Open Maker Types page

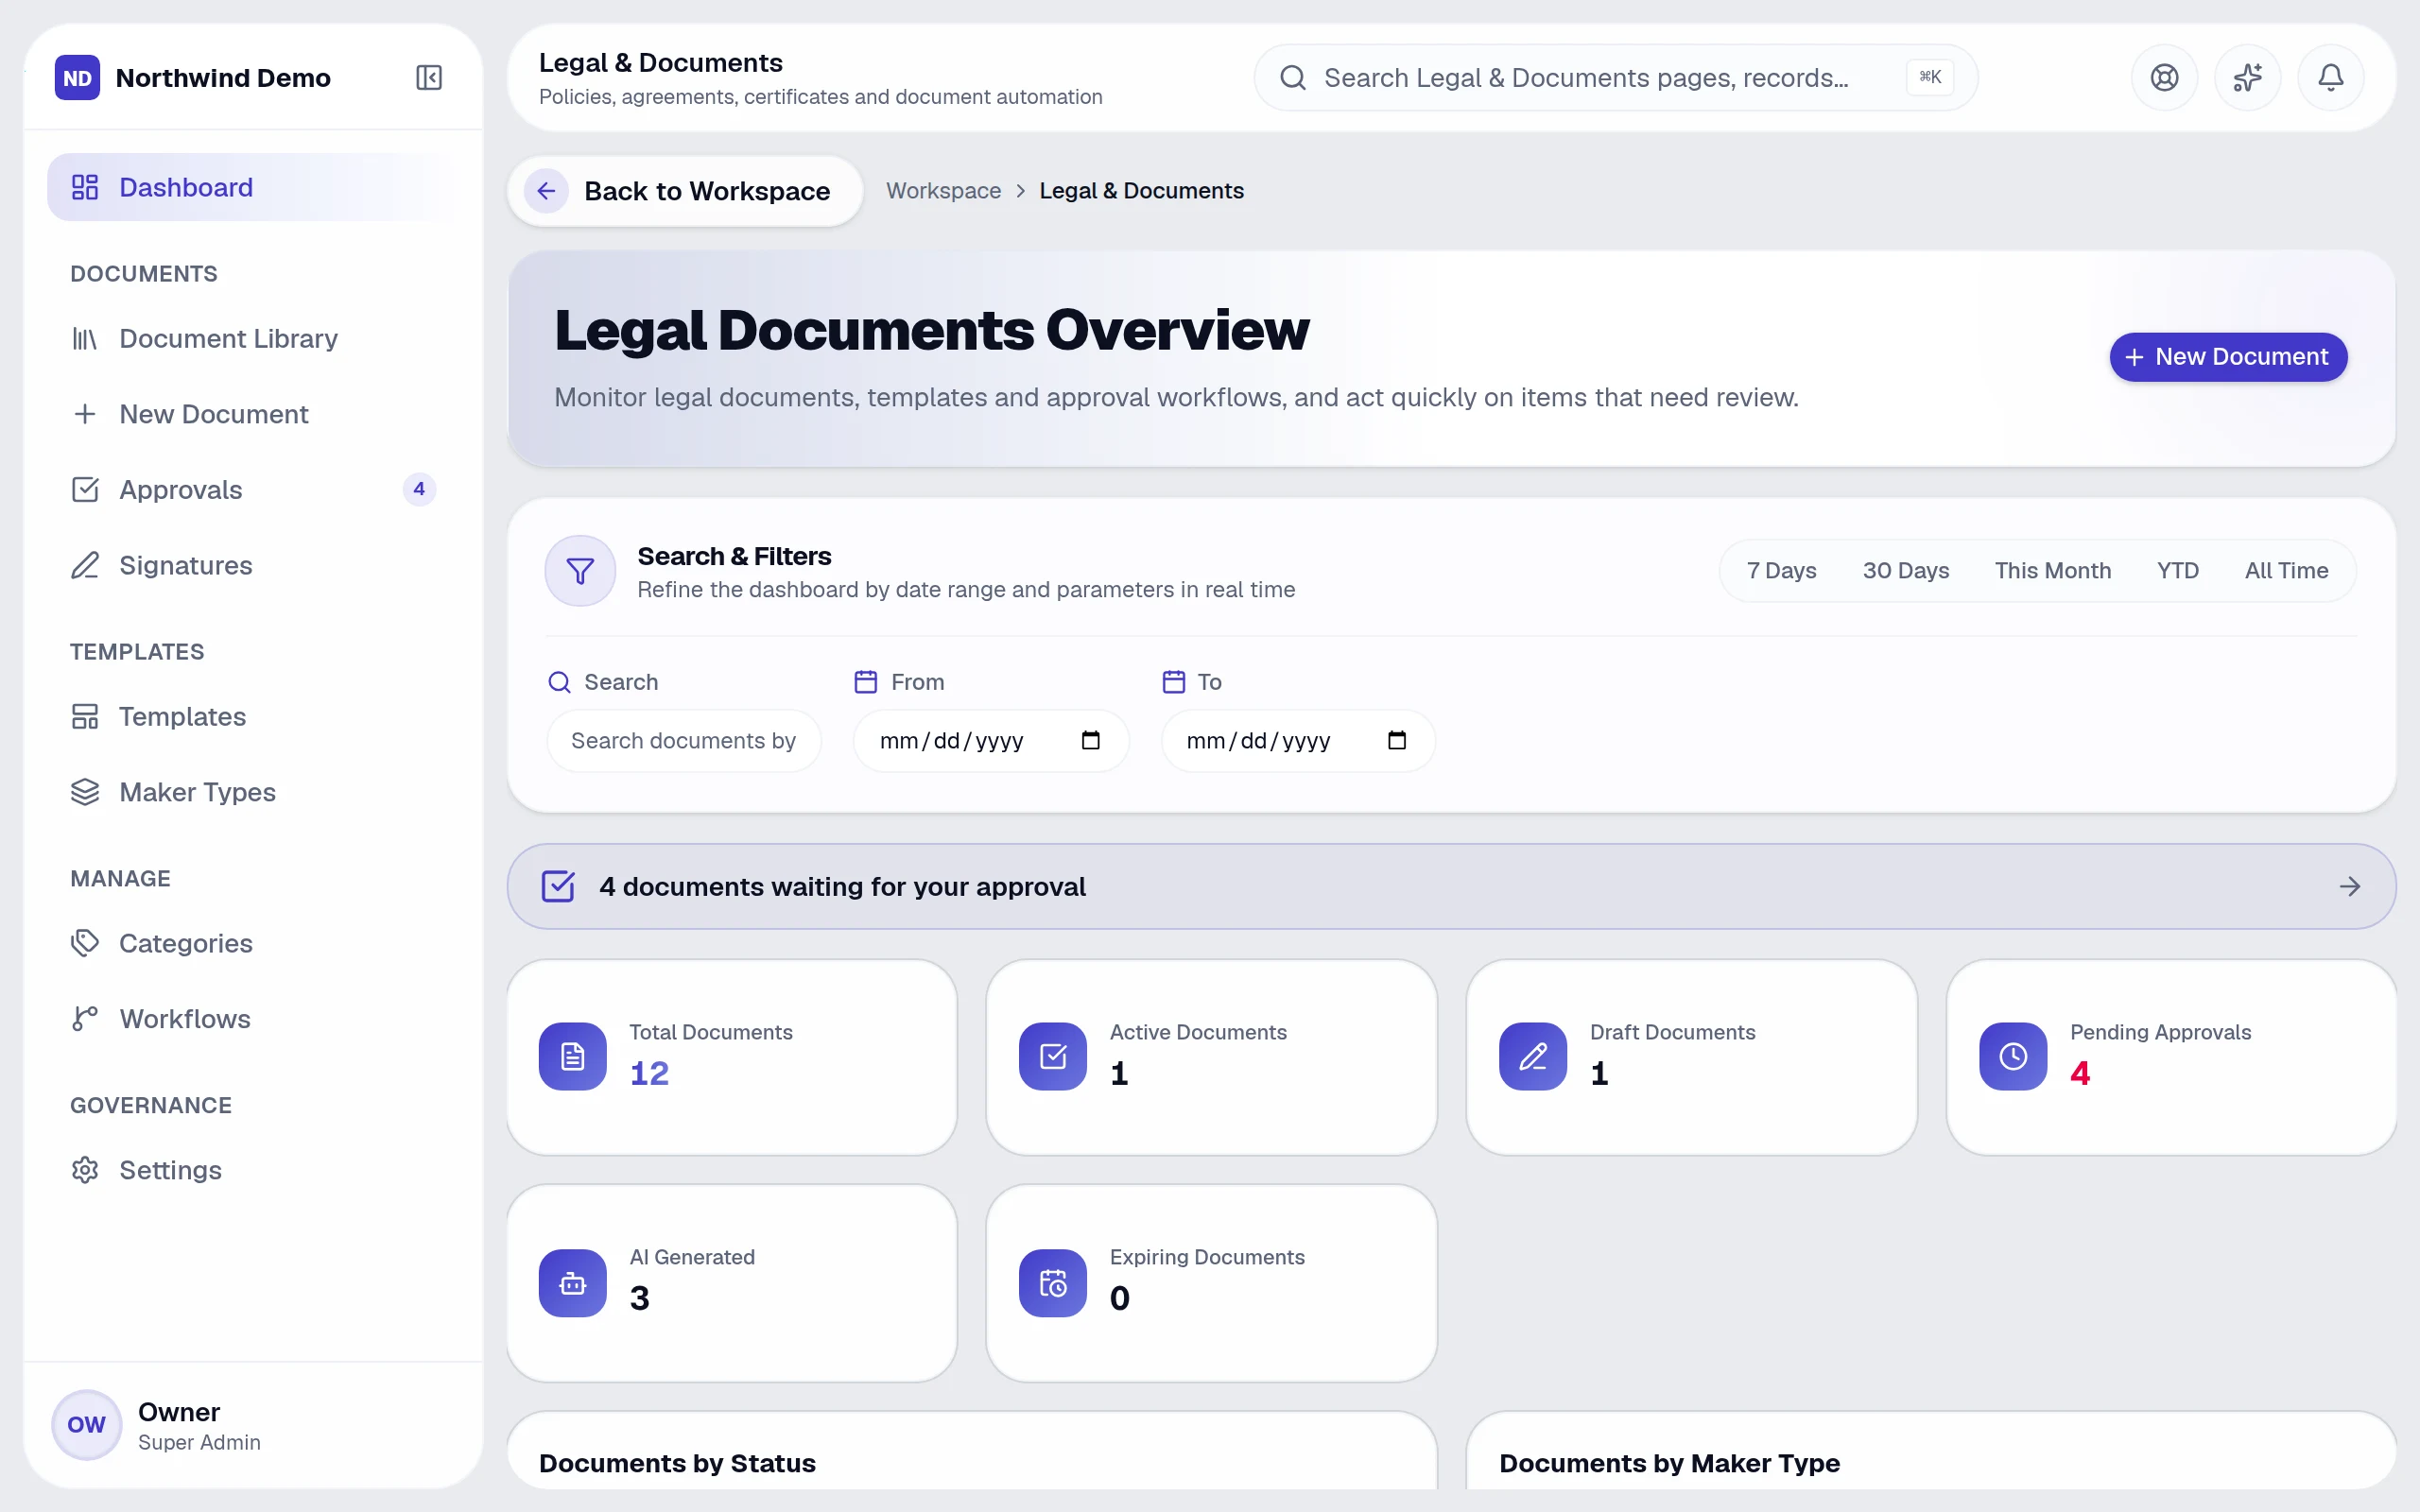tap(253, 792)
